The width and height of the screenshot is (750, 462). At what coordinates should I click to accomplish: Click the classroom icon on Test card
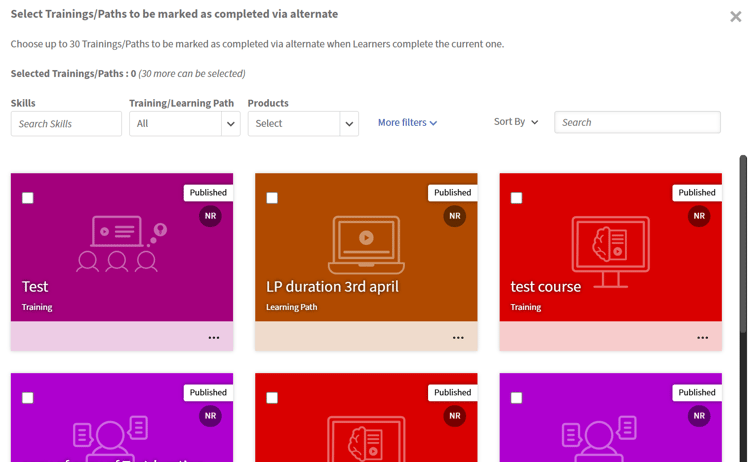tap(121, 244)
